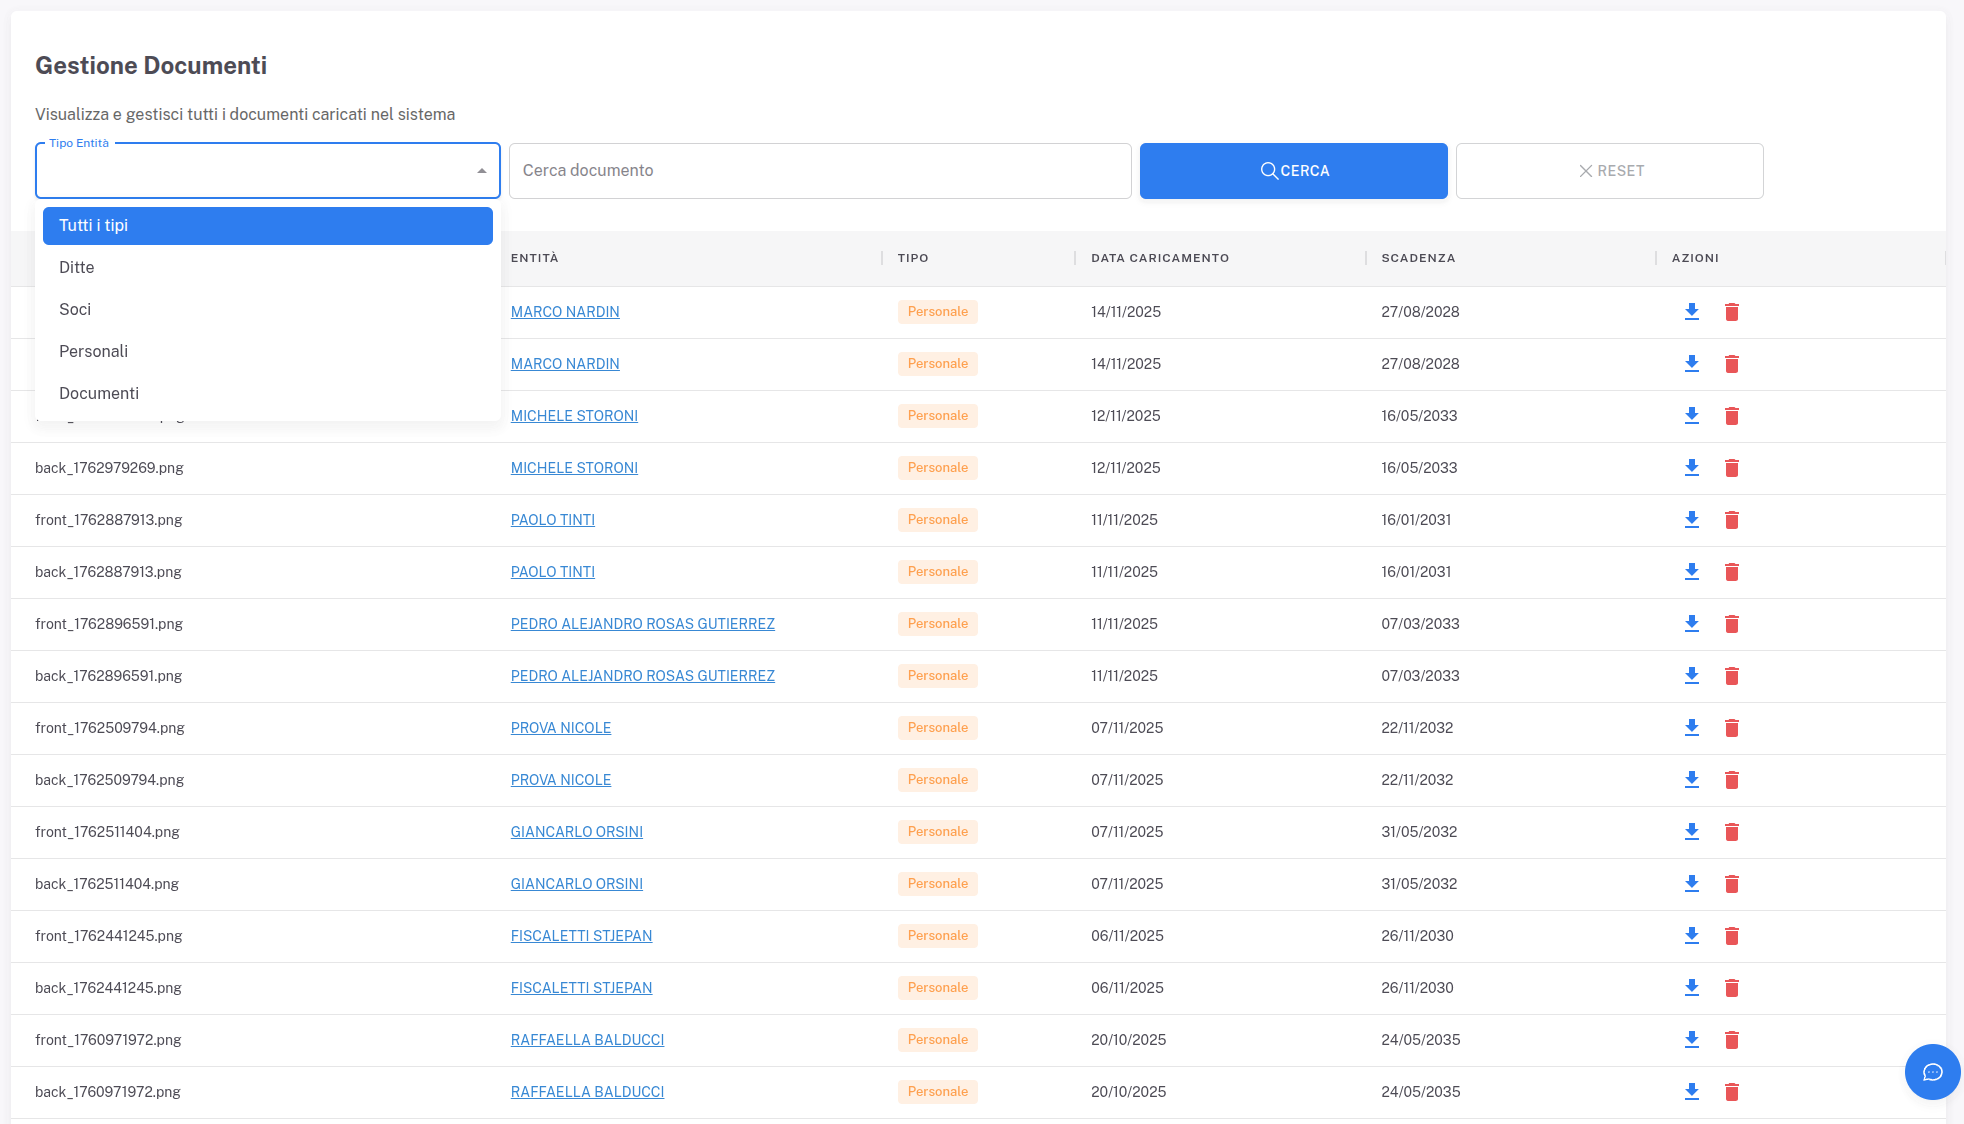Screen dimensions: 1964x1124
Task: Download front_1762887913.png file for PAOLO TINTI
Action: click(1691, 520)
